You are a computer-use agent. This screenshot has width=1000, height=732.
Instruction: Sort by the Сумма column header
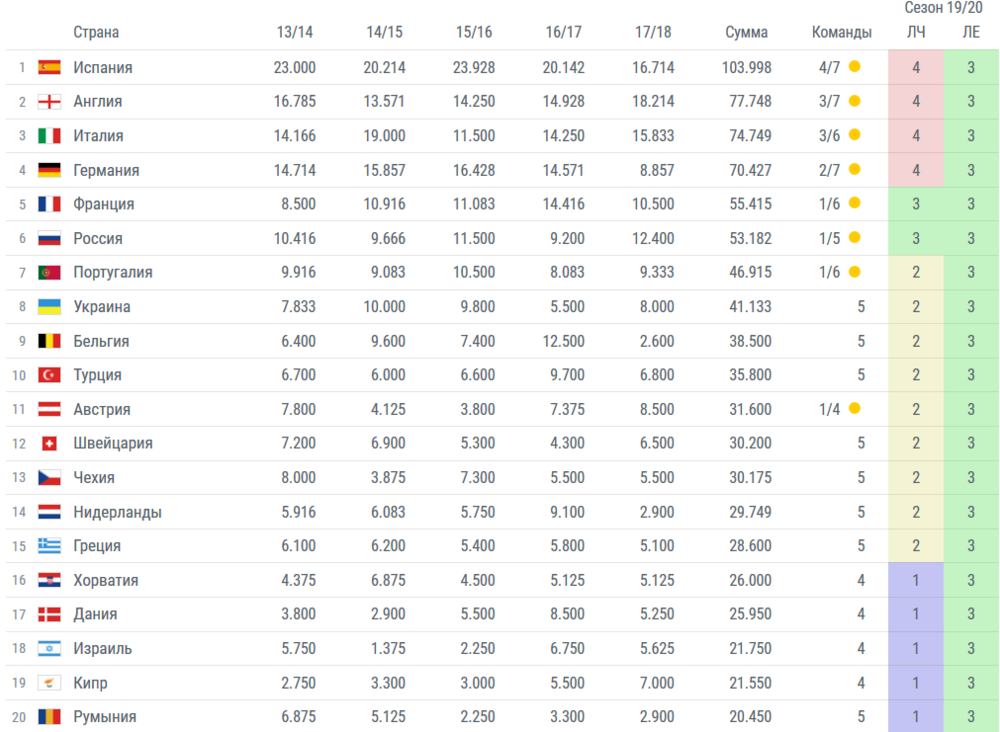[746, 32]
